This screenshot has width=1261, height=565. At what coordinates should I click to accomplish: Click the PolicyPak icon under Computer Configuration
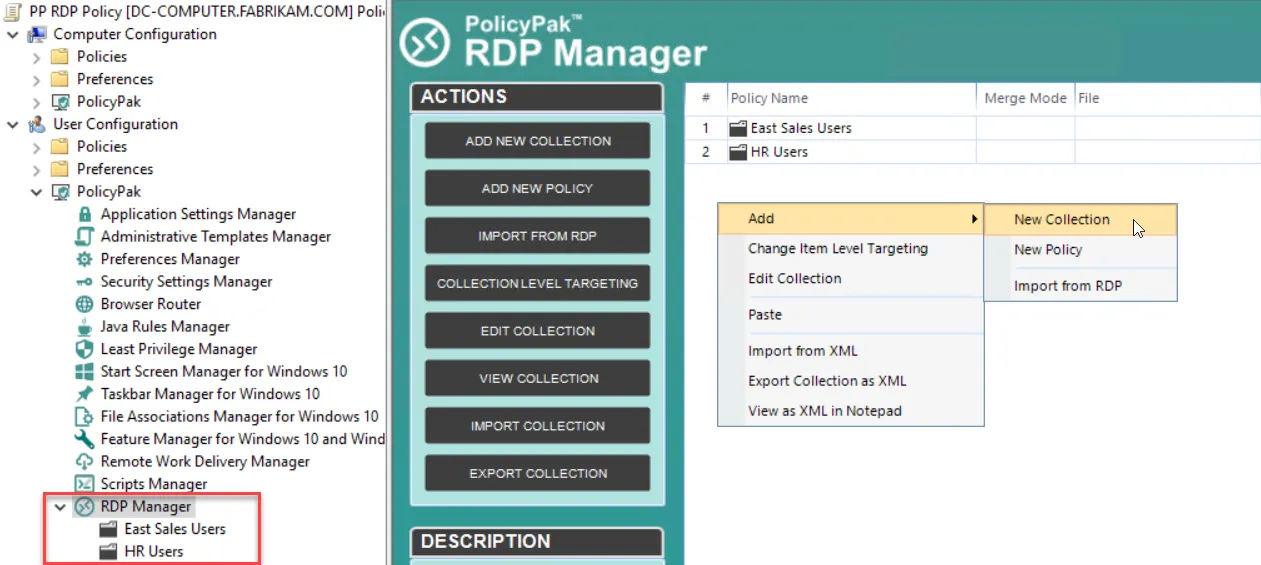pos(61,102)
